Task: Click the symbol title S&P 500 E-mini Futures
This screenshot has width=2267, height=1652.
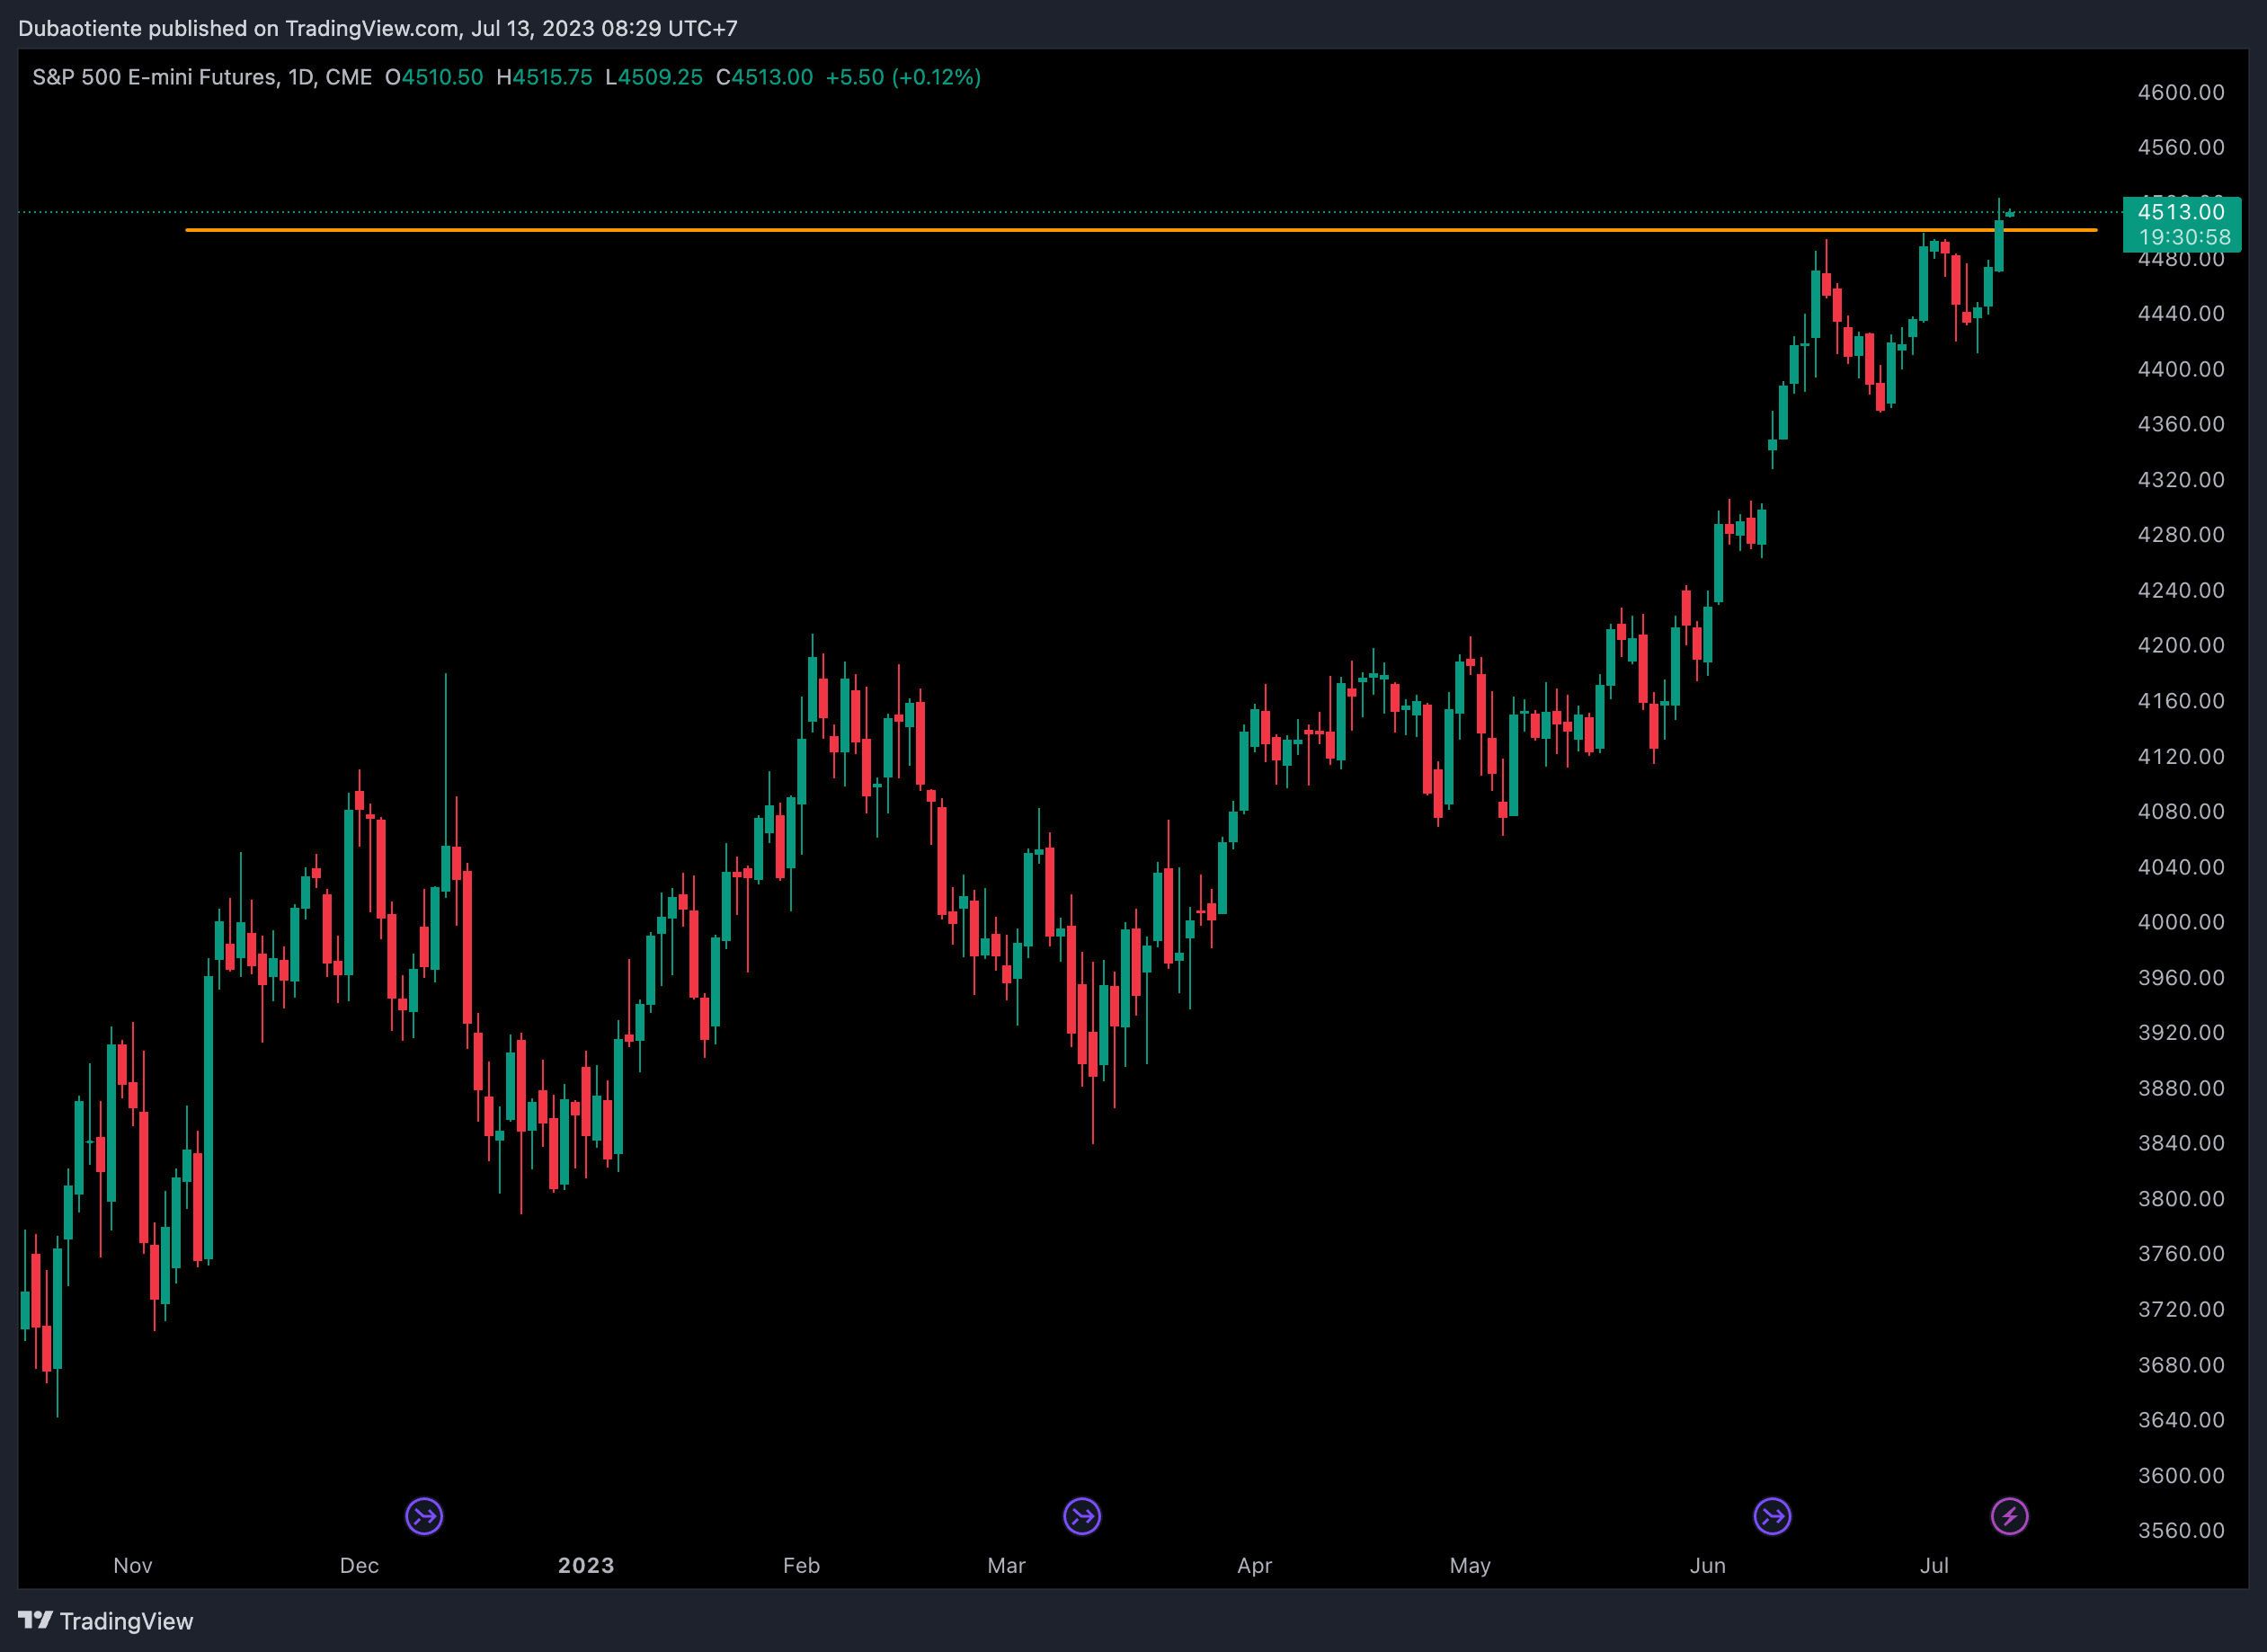Action: point(155,77)
